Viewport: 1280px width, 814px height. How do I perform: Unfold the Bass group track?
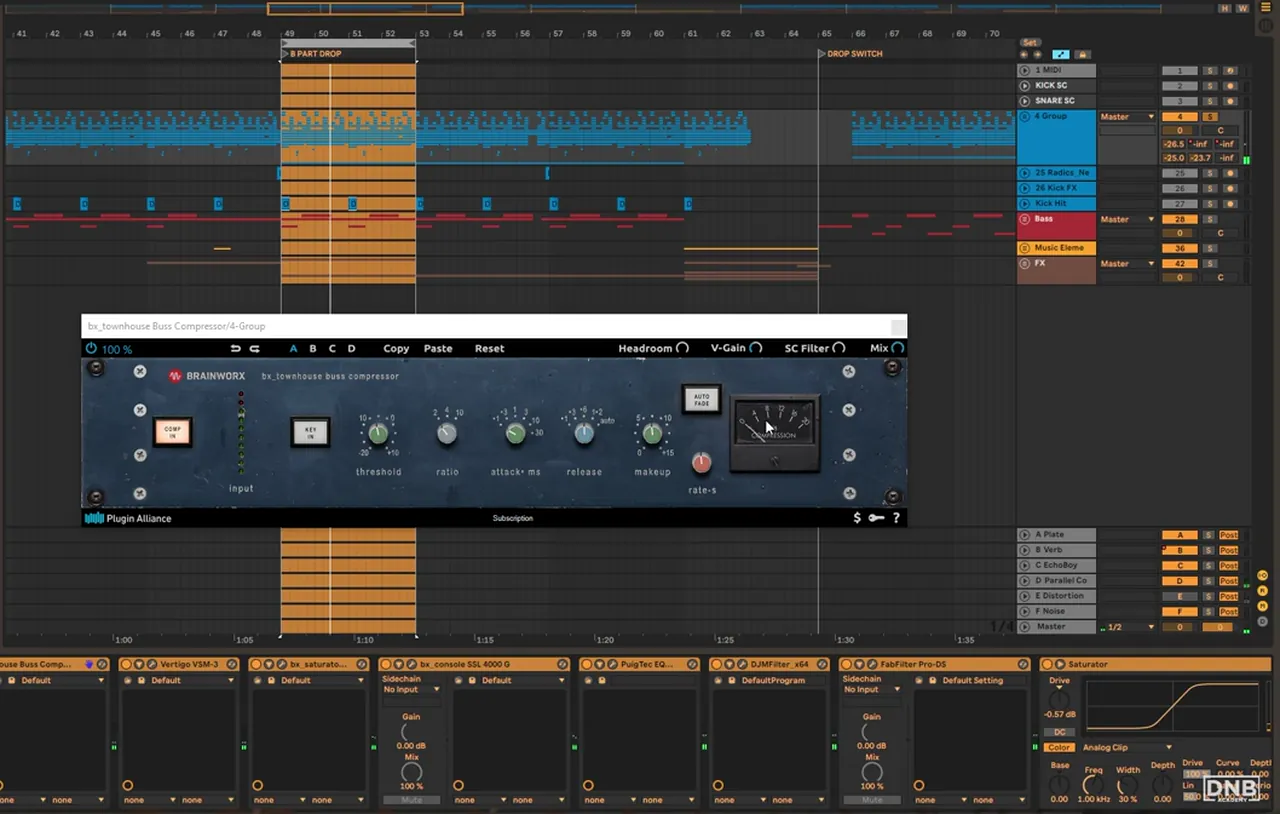[1025, 219]
